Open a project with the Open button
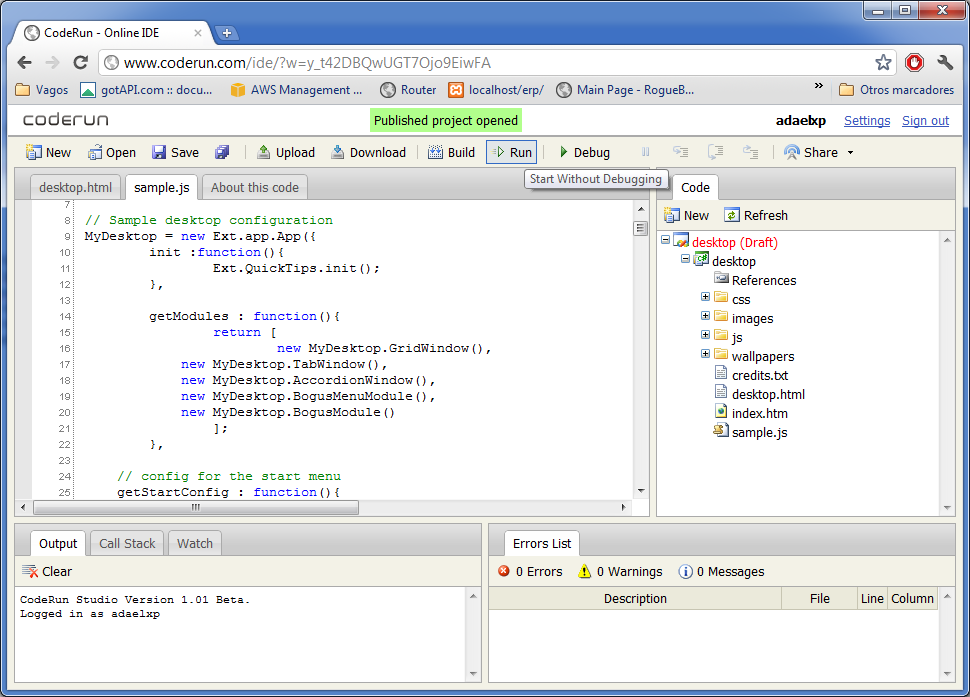This screenshot has width=970, height=697. (x=111, y=152)
